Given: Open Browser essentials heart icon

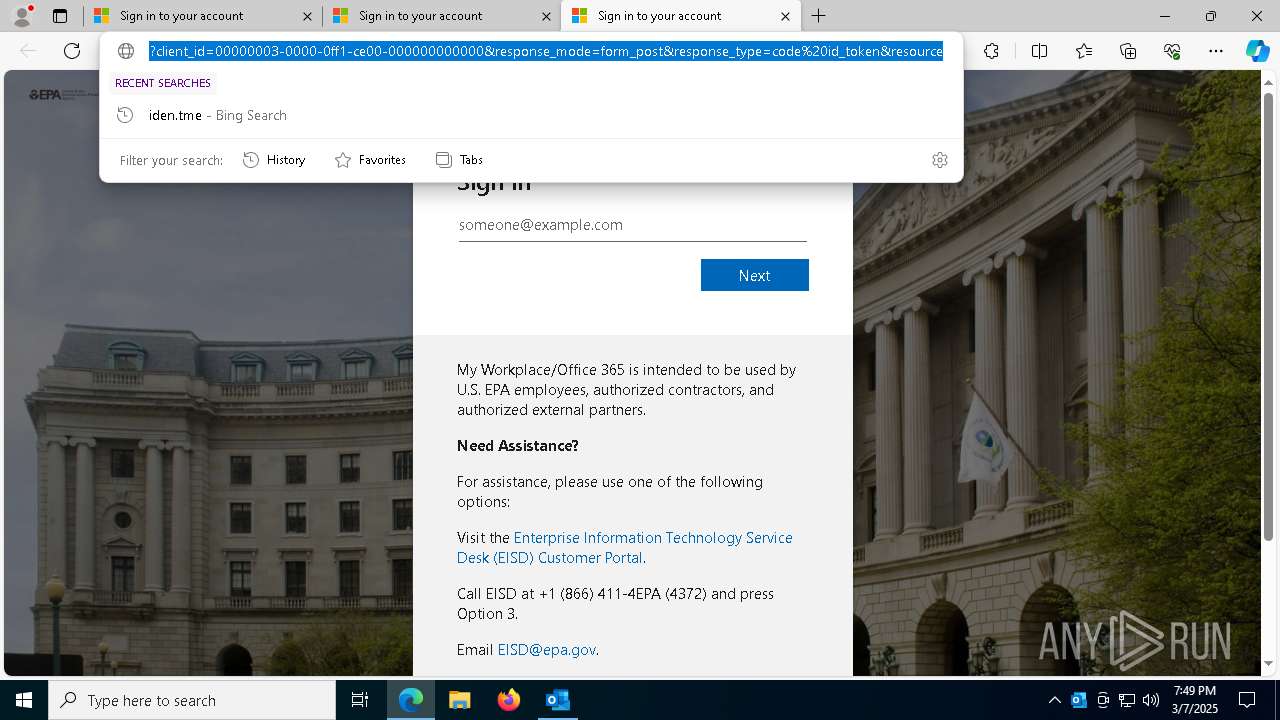Looking at the screenshot, I should (1172, 51).
